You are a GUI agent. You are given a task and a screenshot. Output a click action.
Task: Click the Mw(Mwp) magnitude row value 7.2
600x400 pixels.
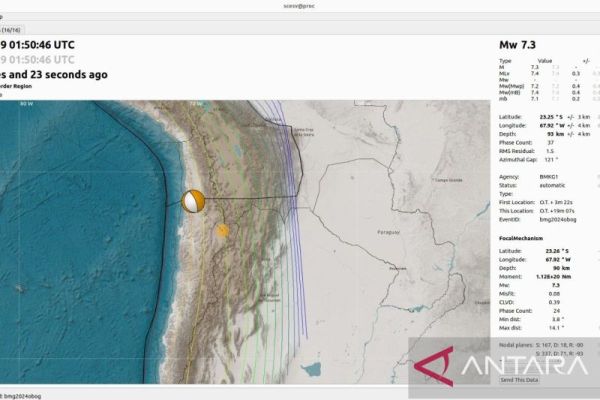(x=535, y=86)
